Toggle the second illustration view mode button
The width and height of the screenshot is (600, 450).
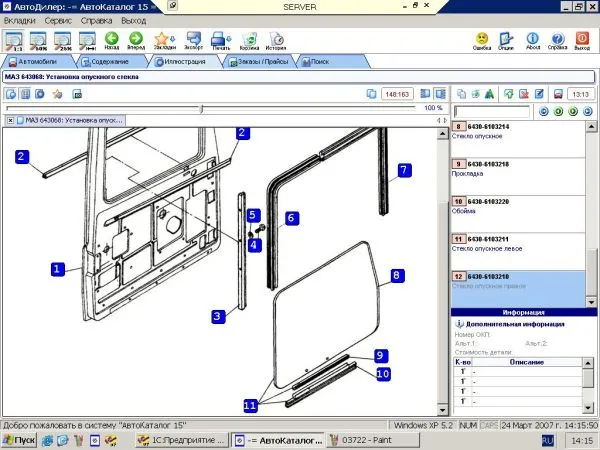[25, 94]
